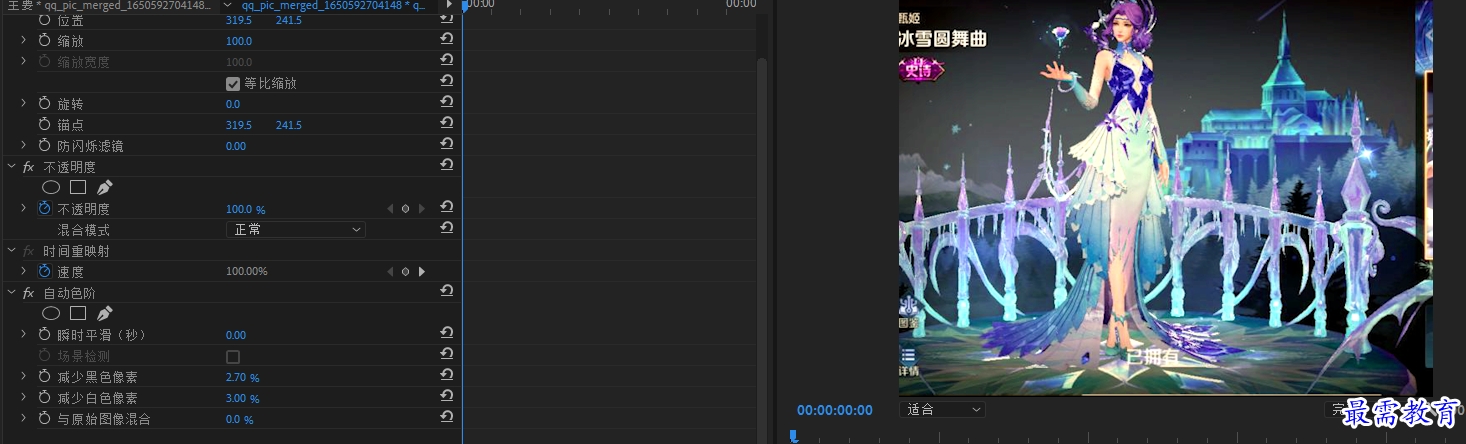Go to next 不透明度 keyframe
Image resolution: width=1466 pixels, height=444 pixels.
(x=422, y=209)
